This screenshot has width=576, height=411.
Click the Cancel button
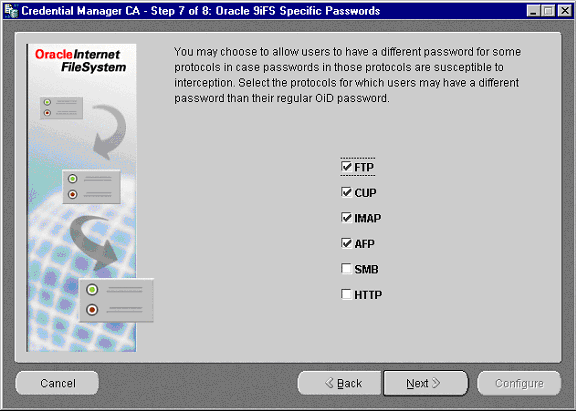point(57,383)
